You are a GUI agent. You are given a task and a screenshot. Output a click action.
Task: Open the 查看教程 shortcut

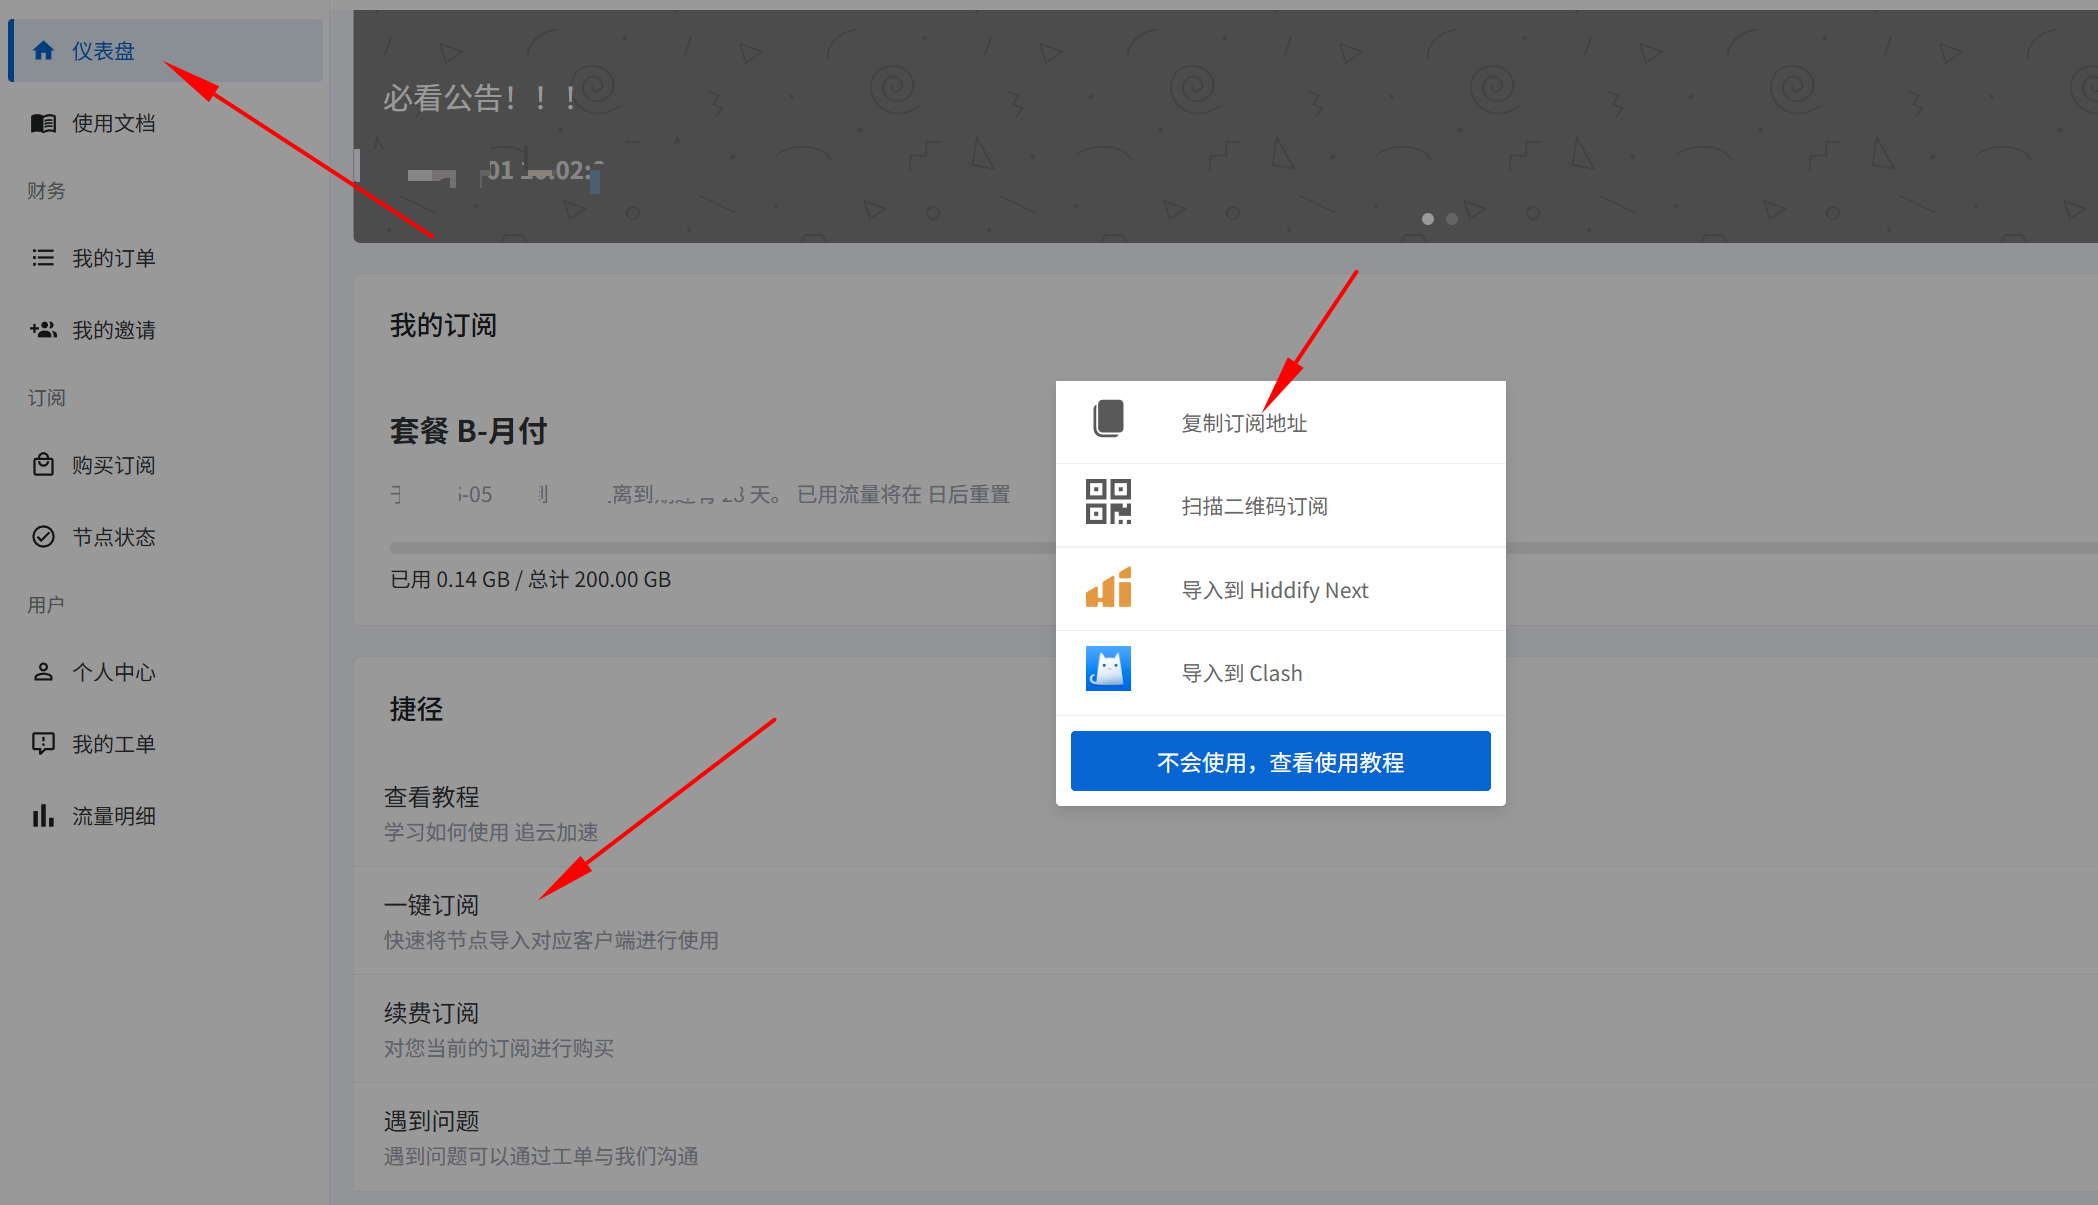click(432, 797)
